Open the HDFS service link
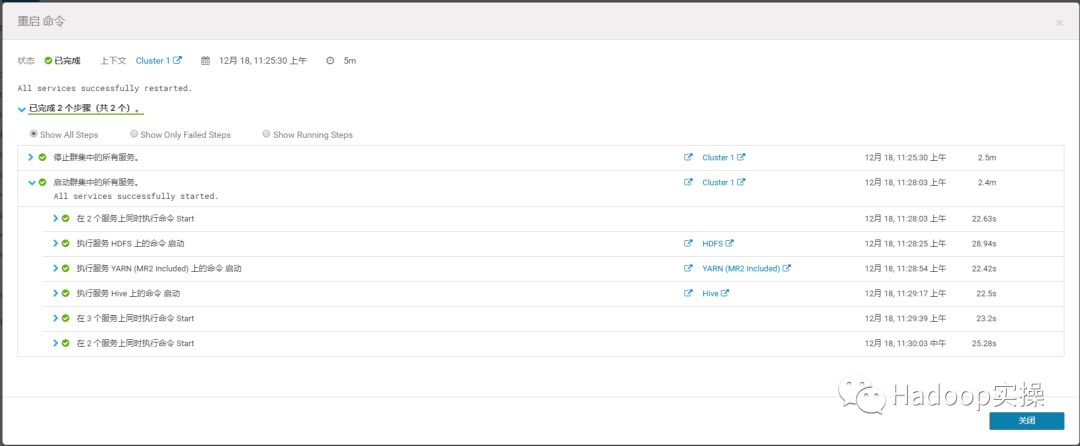This screenshot has height=446, width=1080. click(x=712, y=243)
